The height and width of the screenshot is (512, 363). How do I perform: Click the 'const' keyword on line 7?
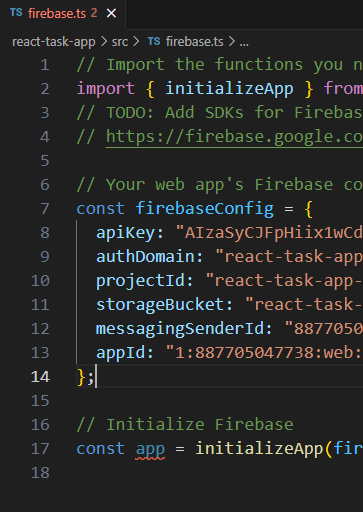tap(101, 209)
